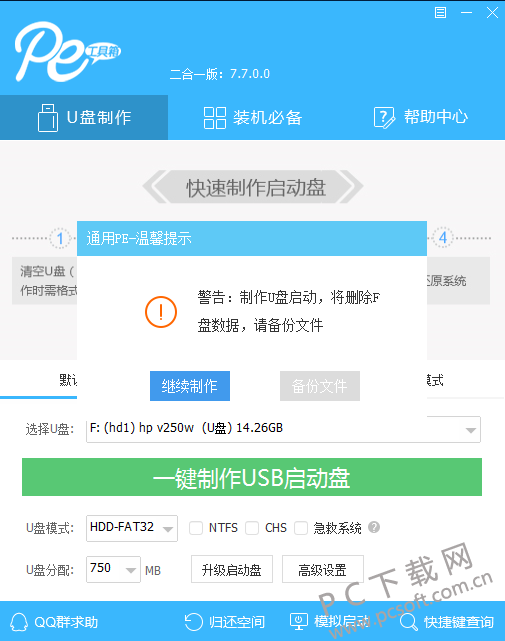This screenshot has width=505, height=641.
Task: Click the 模拟启动 monitor icon
Action: pyautogui.click(x=299, y=622)
